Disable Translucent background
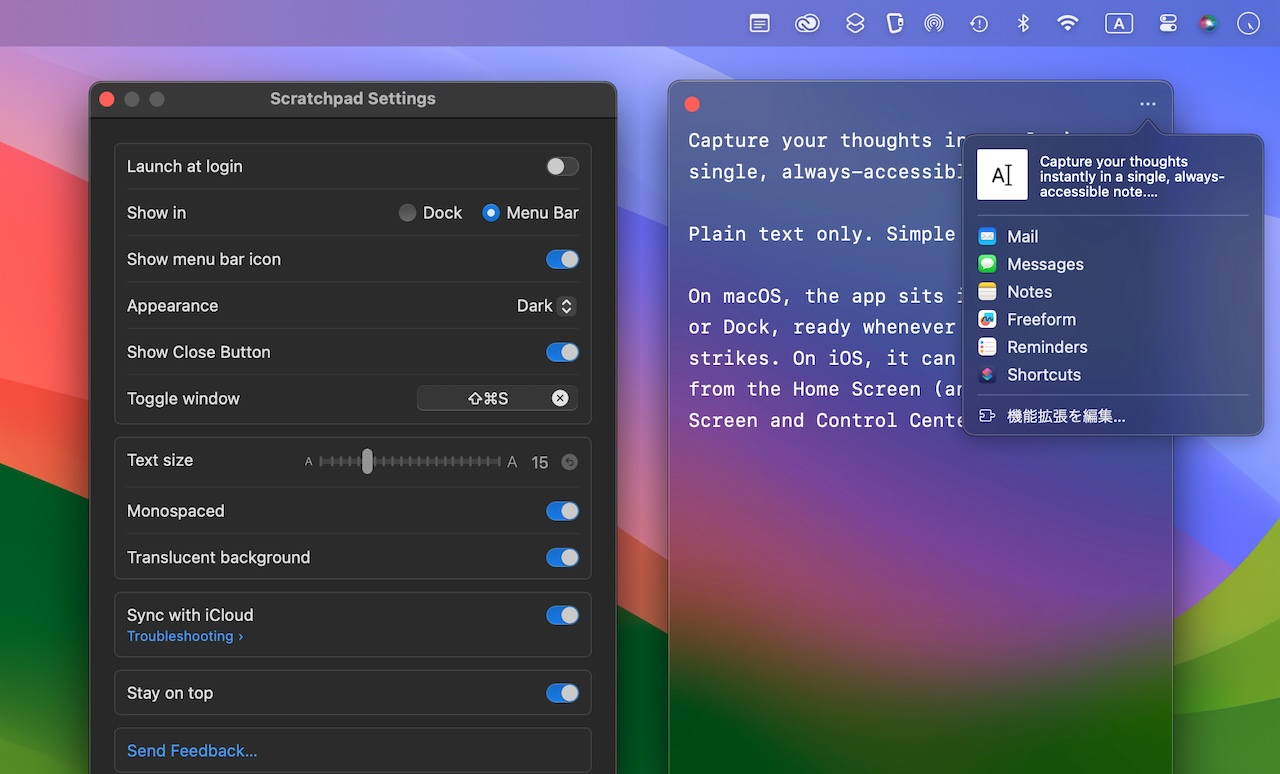 pos(562,557)
